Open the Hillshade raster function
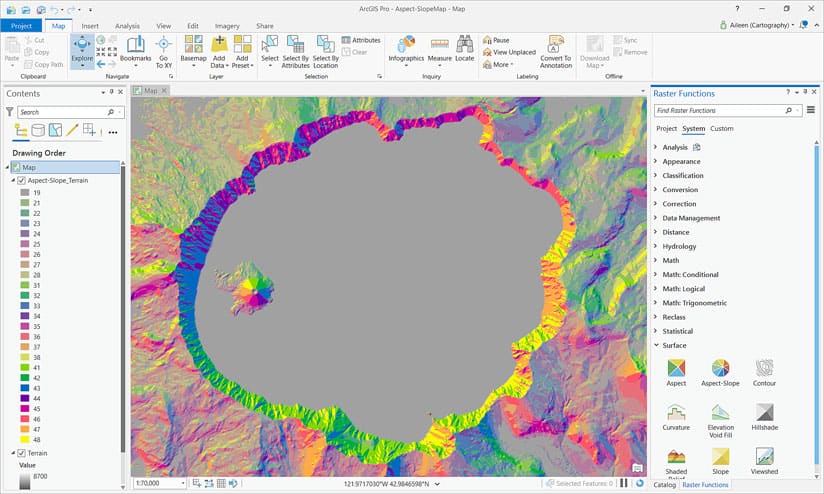This screenshot has width=824, height=494. coord(764,417)
